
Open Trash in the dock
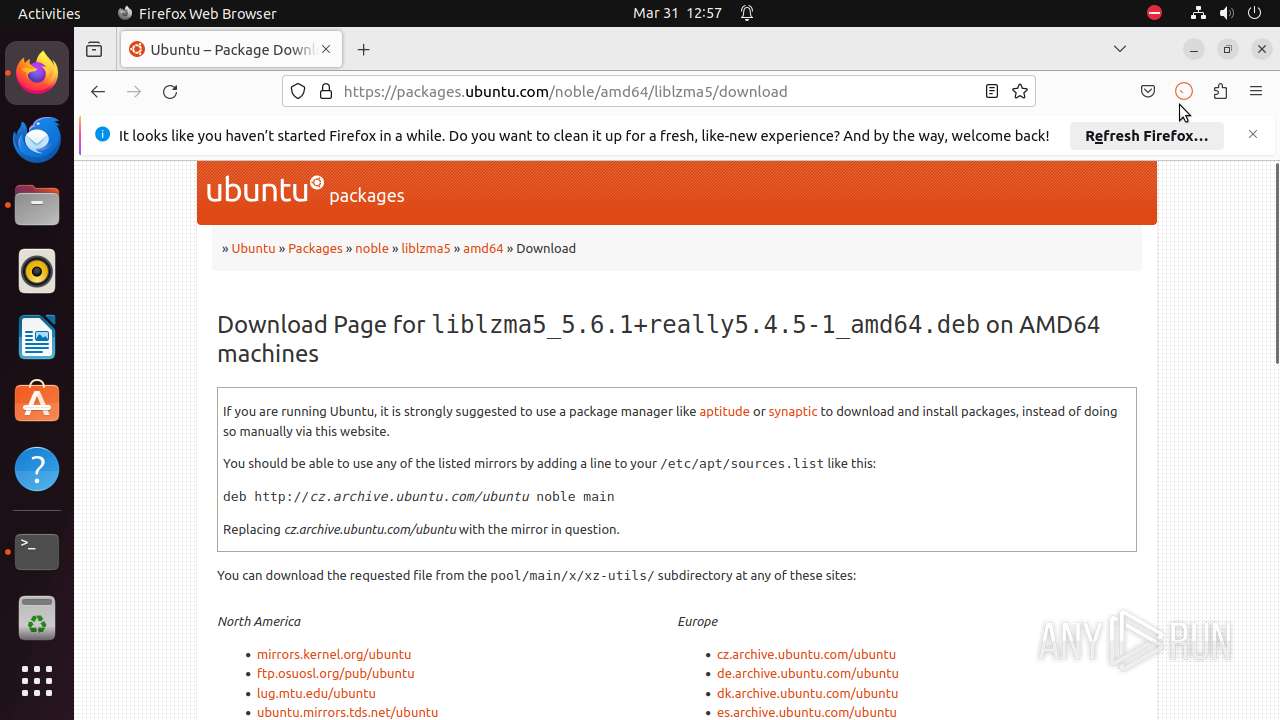(37, 617)
